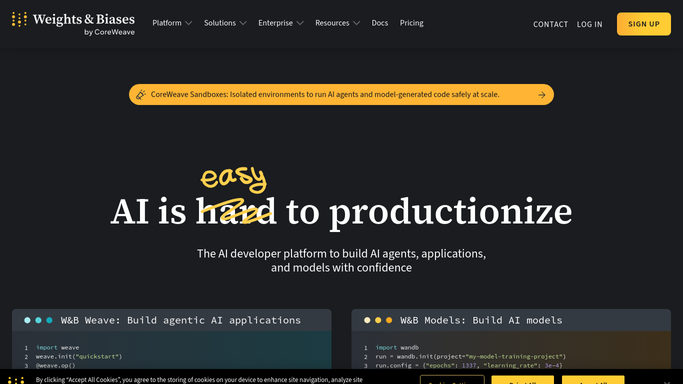Expand the Resources menu
The image size is (683, 384).
(x=338, y=23)
